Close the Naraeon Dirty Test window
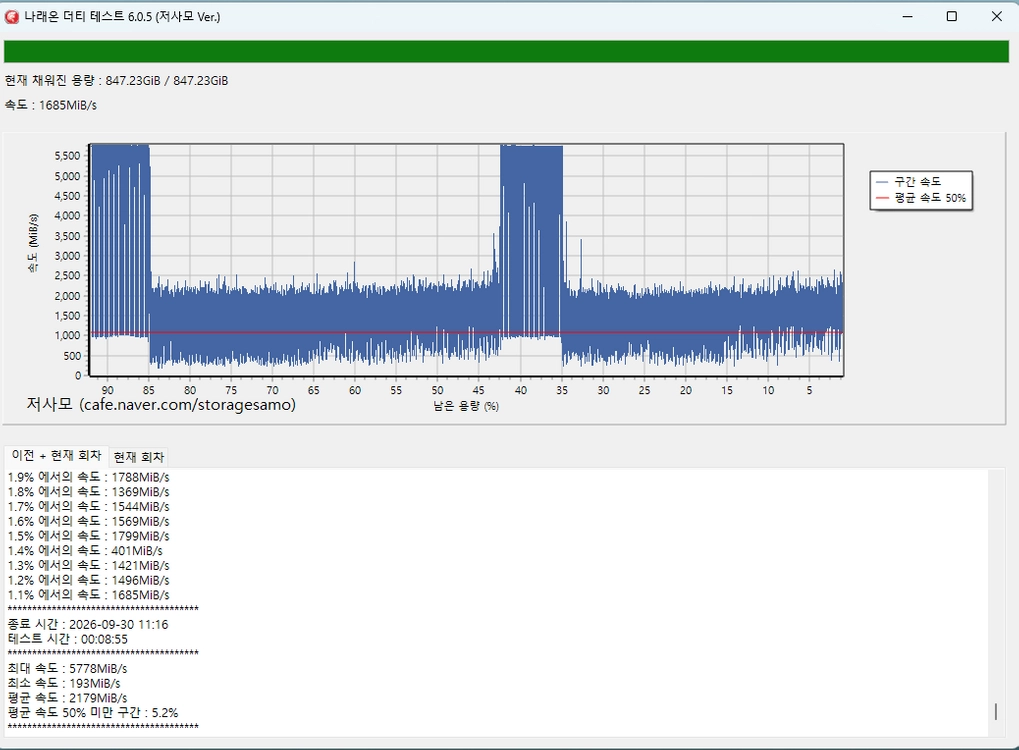Viewport: 1019px width, 750px height. pyautogui.click(x=996, y=17)
